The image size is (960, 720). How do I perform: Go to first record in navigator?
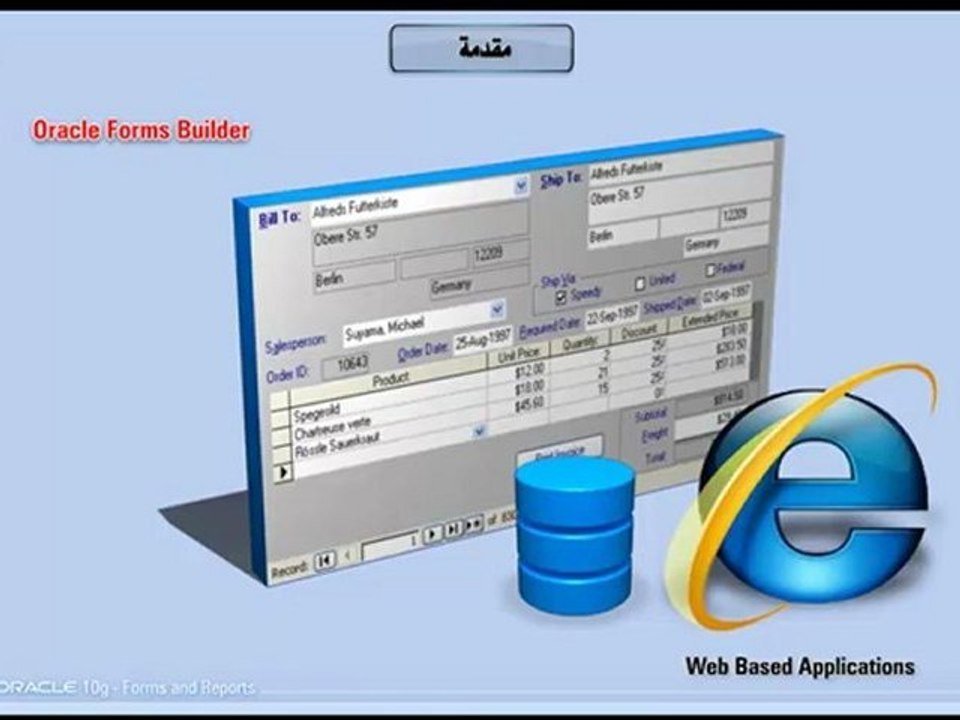point(325,560)
